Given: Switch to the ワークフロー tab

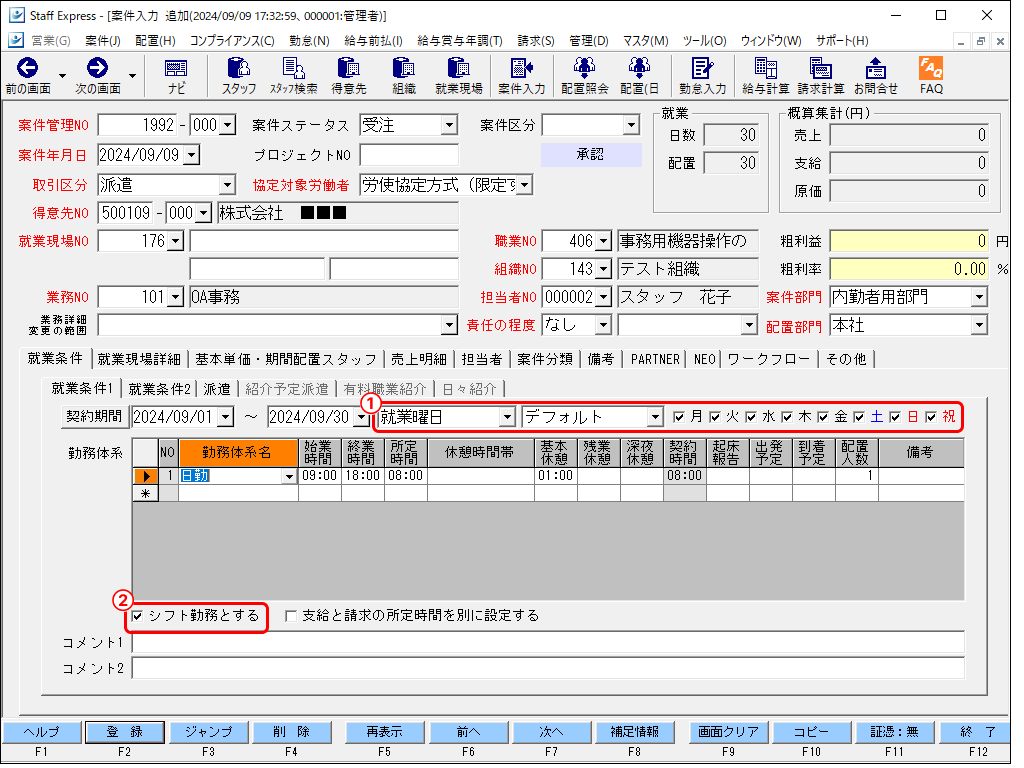Looking at the screenshot, I should (769, 359).
